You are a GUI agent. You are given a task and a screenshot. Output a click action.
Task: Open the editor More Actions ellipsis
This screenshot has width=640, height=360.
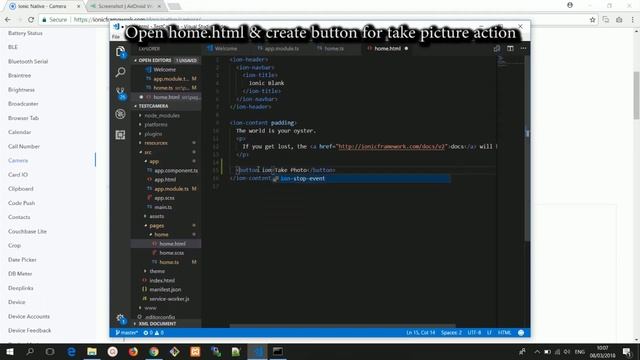pyautogui.click(x=523, y=49)
